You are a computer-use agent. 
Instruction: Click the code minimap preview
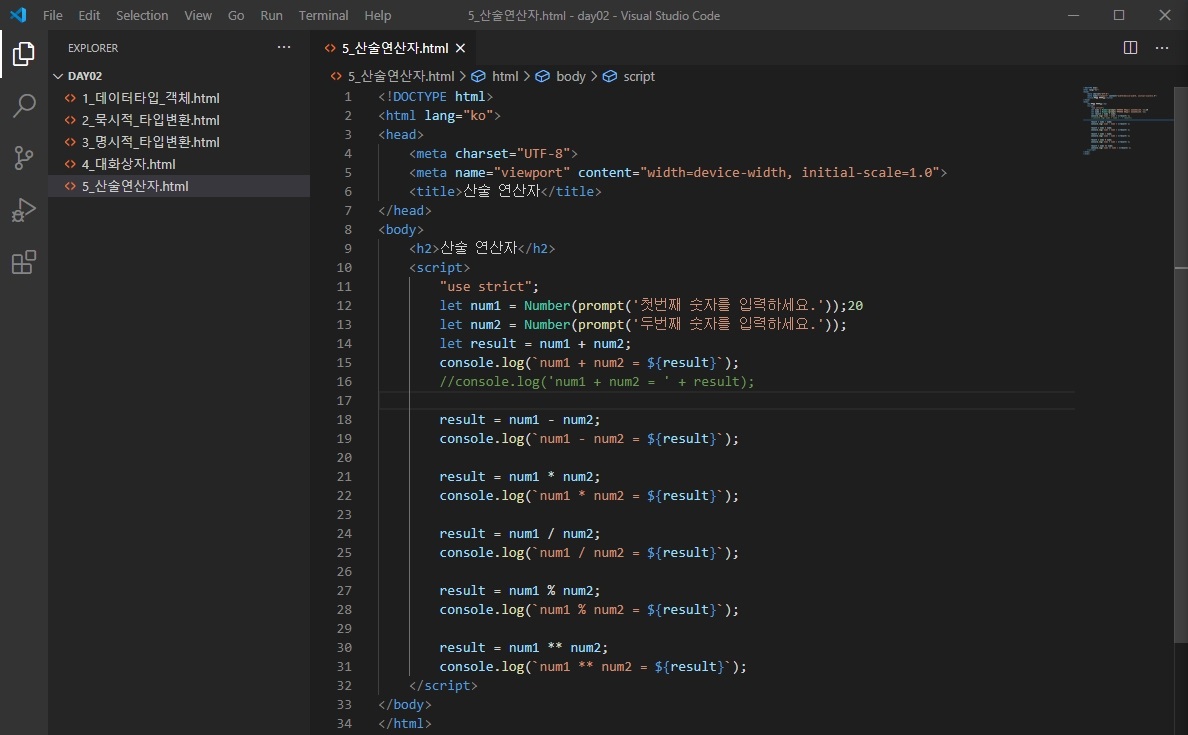tap(1125, 120)
